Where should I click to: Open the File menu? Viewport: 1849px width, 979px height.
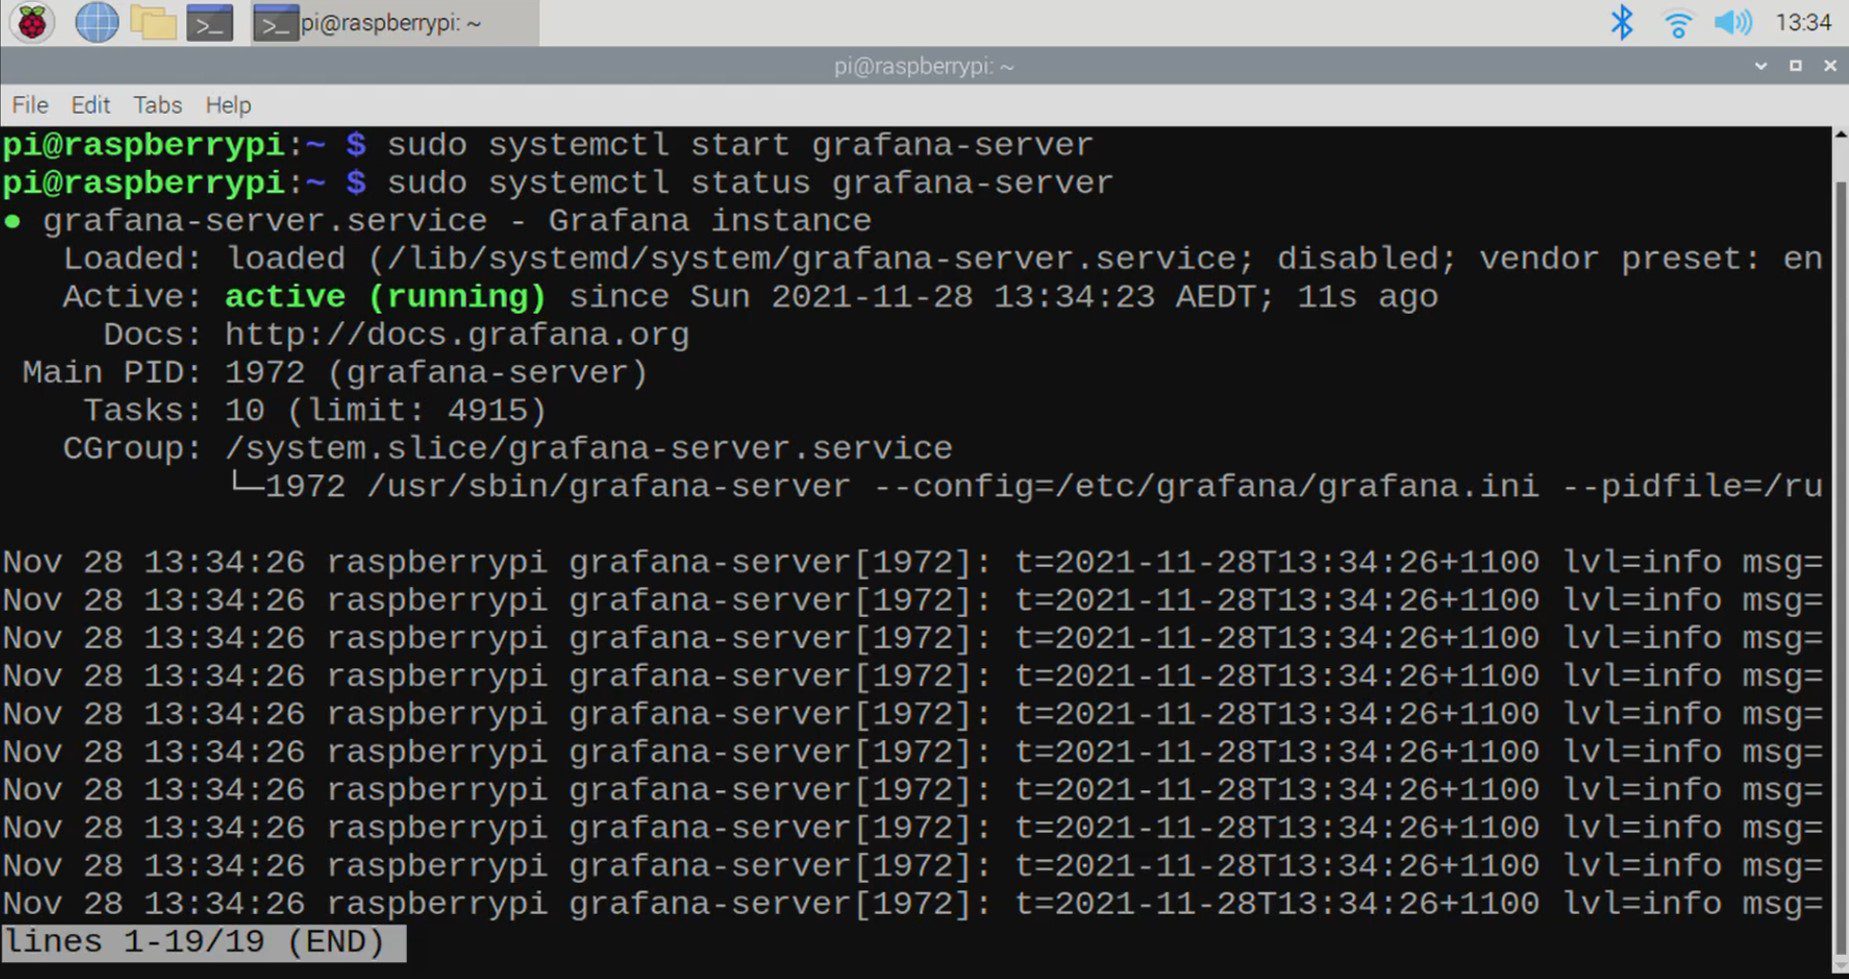[x=30, y=105]
